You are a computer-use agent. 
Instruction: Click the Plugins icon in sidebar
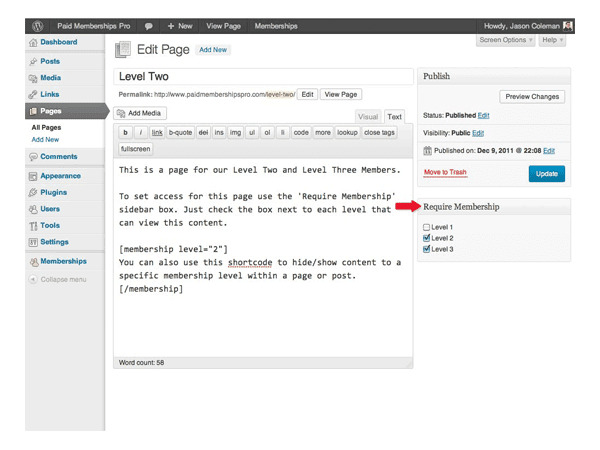pyautogui.click(x=33, y=192)
